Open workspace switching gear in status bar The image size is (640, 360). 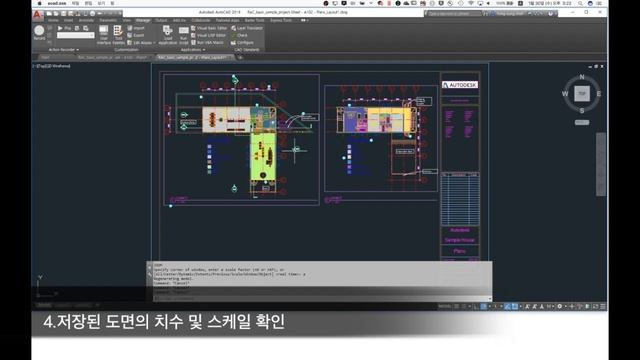[x=560, y=306]
